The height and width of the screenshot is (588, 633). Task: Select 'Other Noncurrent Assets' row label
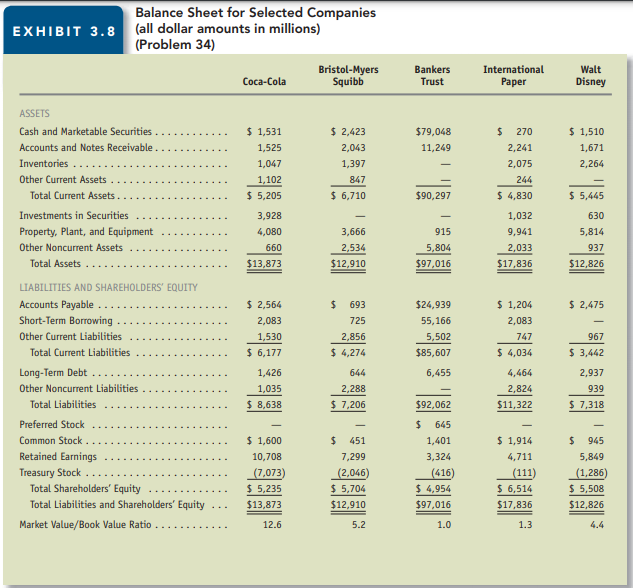[x=71, y=248]
